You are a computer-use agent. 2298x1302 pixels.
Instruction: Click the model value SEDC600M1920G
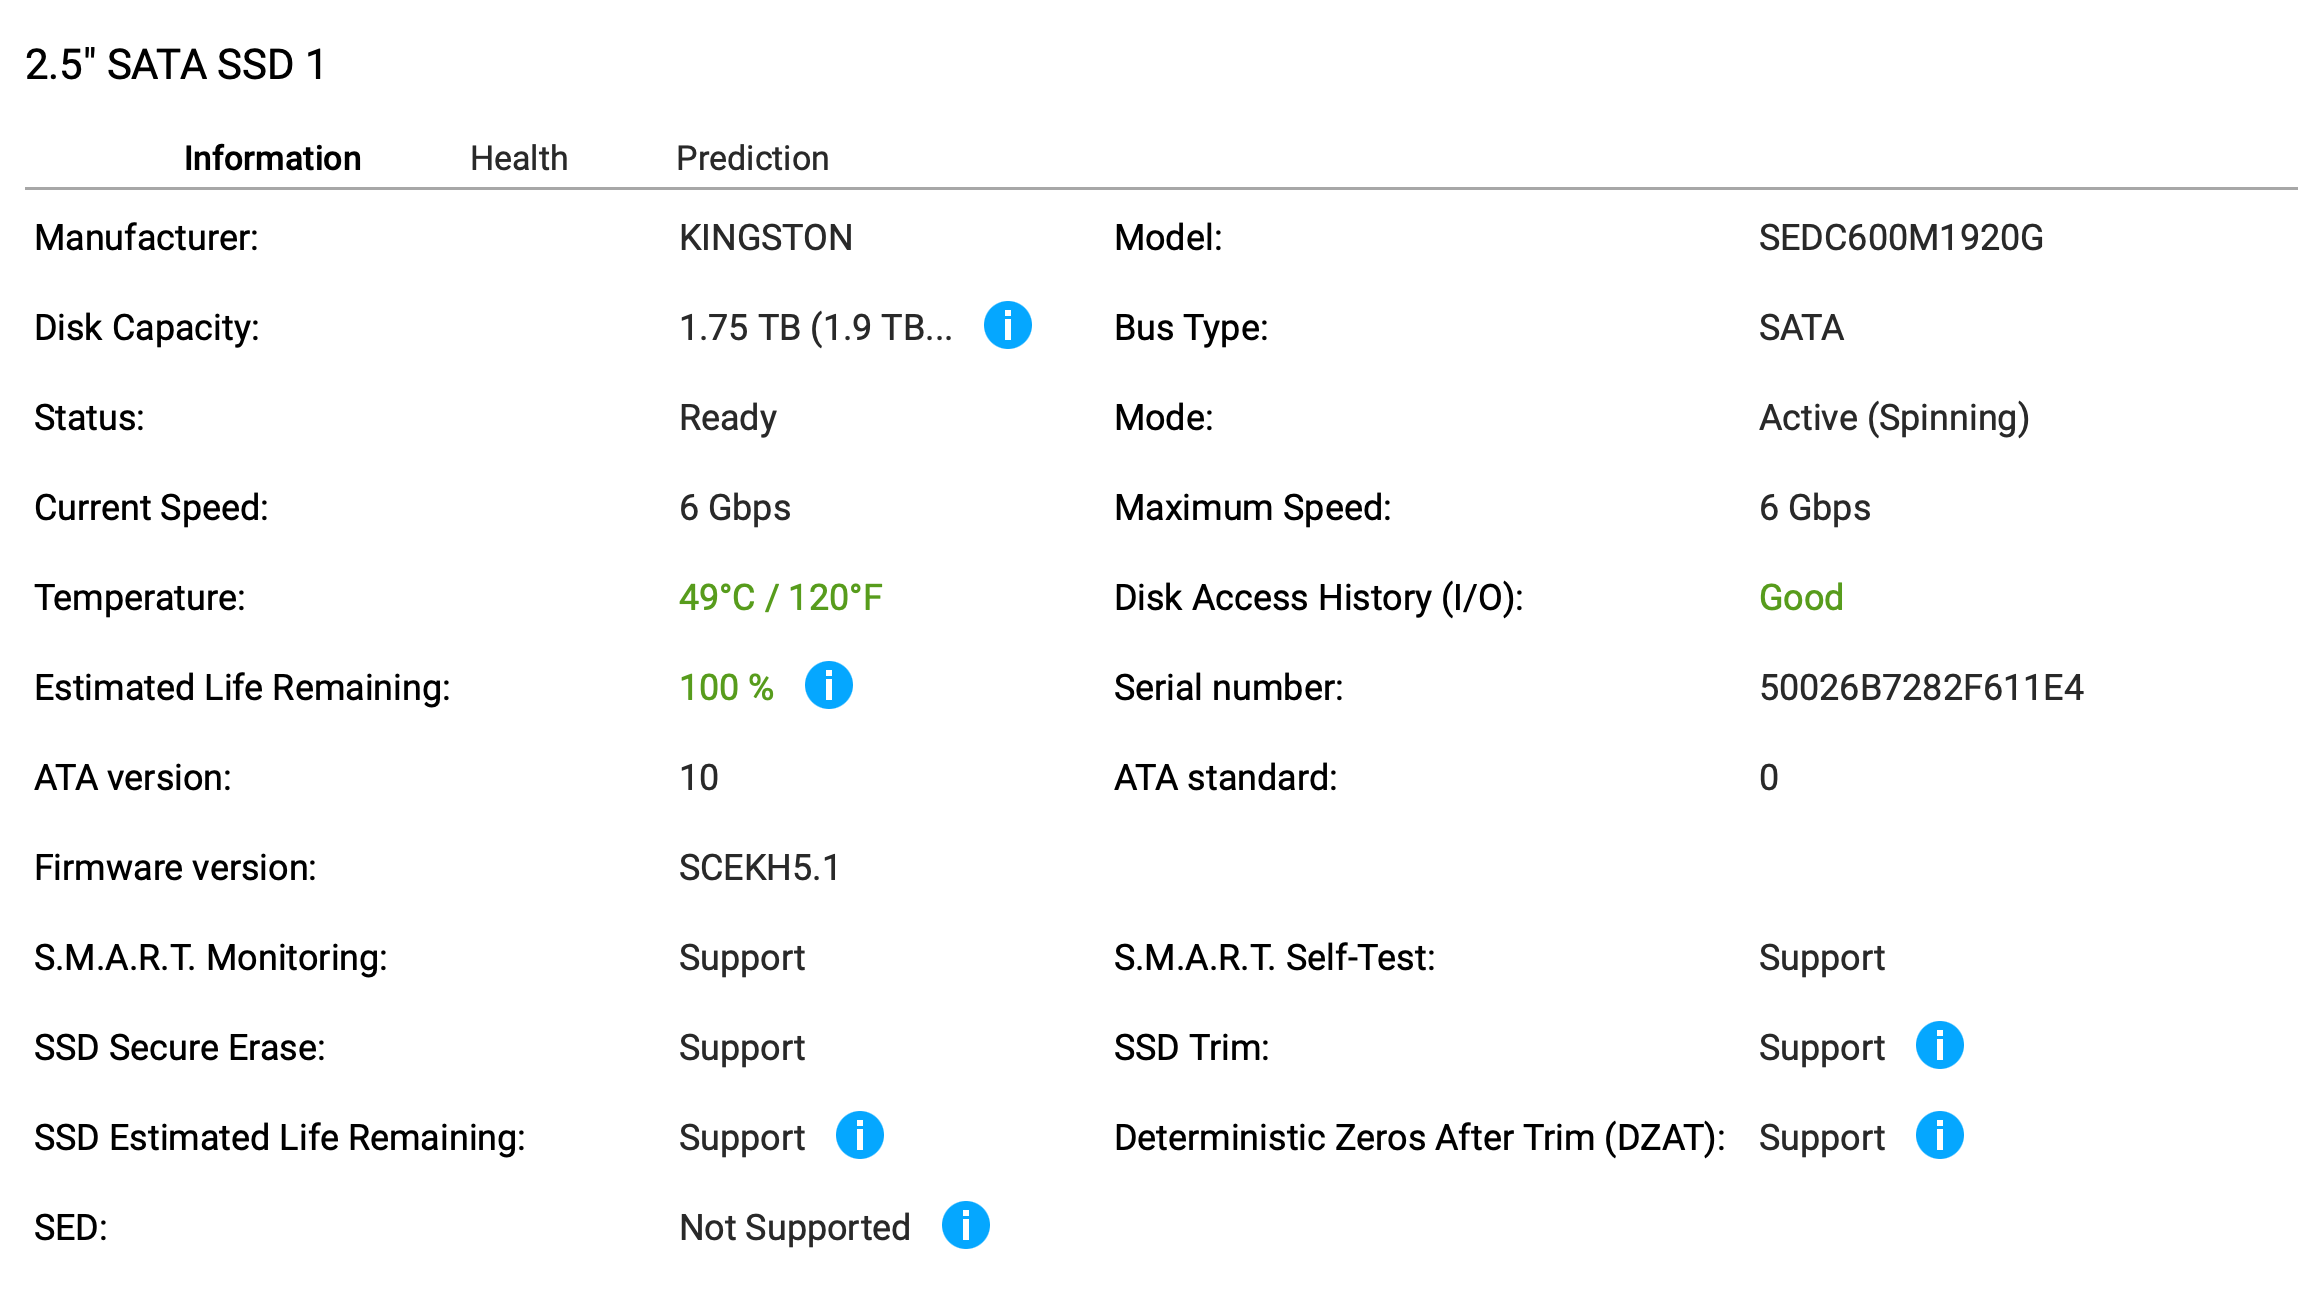tap(1901, 238)
